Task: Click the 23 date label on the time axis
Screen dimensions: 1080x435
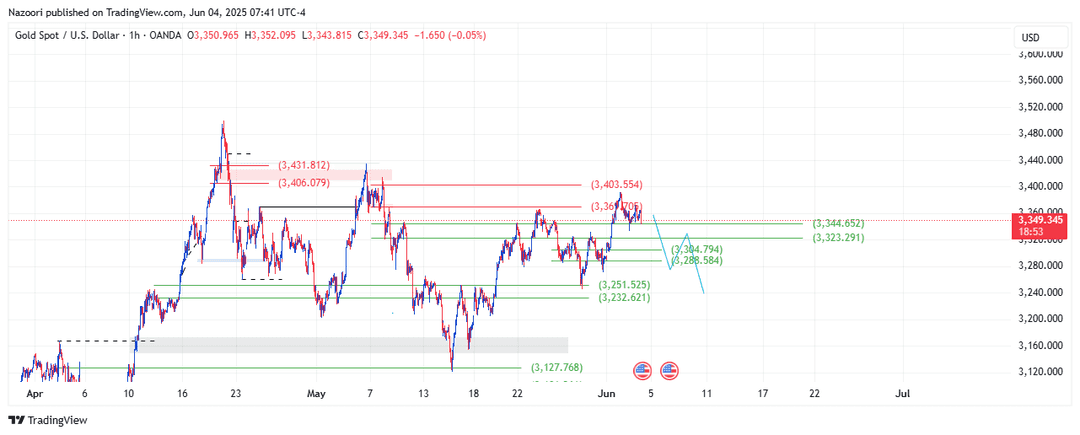Action: [236, 394]
